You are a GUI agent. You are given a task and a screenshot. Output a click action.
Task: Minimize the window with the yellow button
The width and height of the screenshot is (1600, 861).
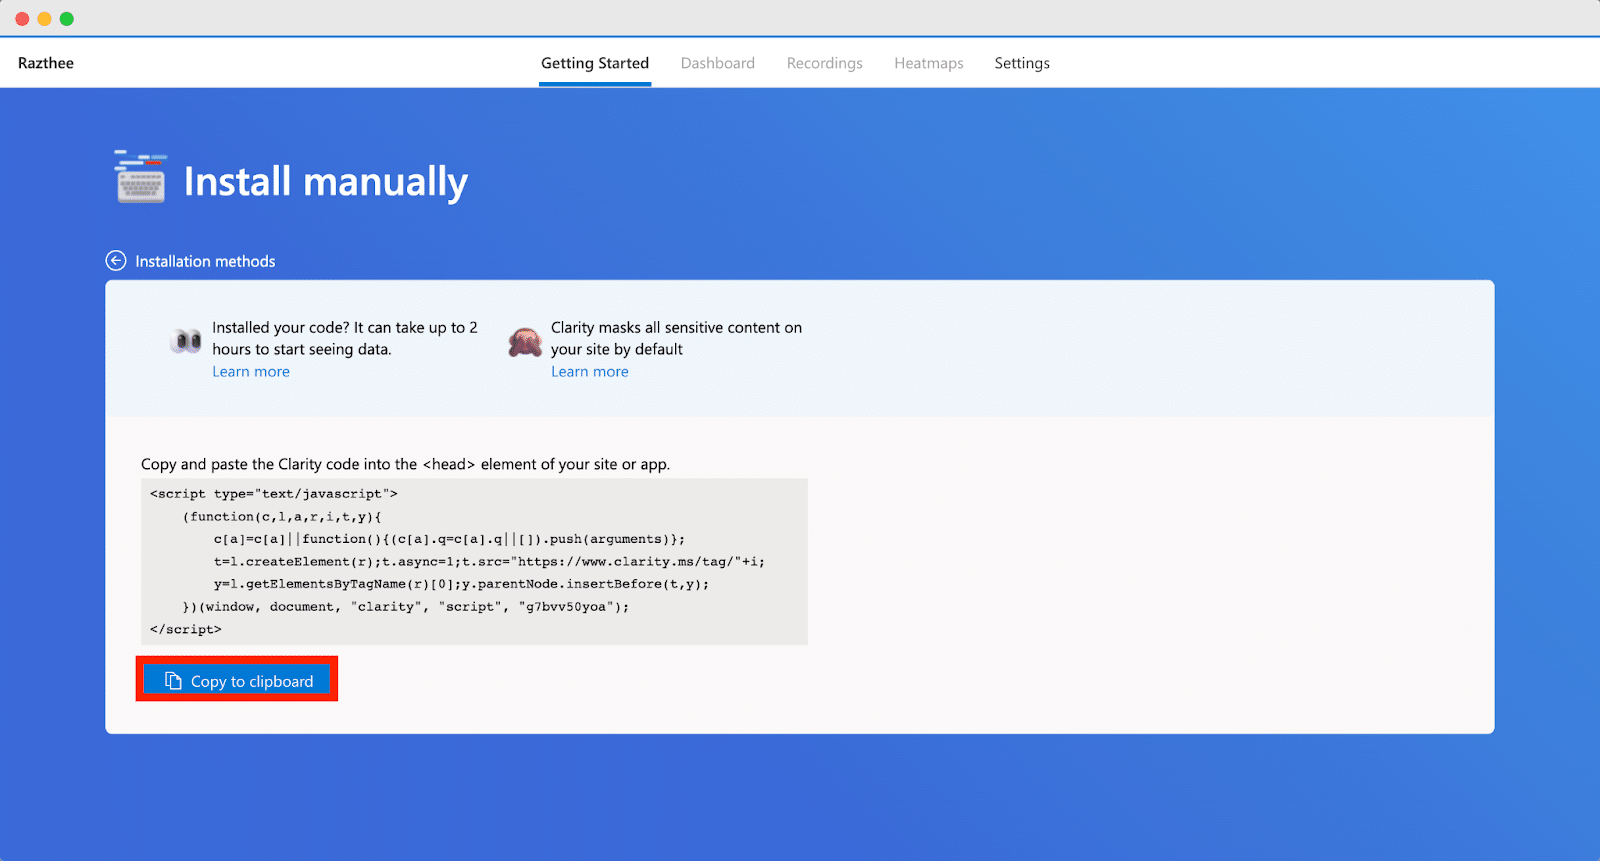click(44, 19)
